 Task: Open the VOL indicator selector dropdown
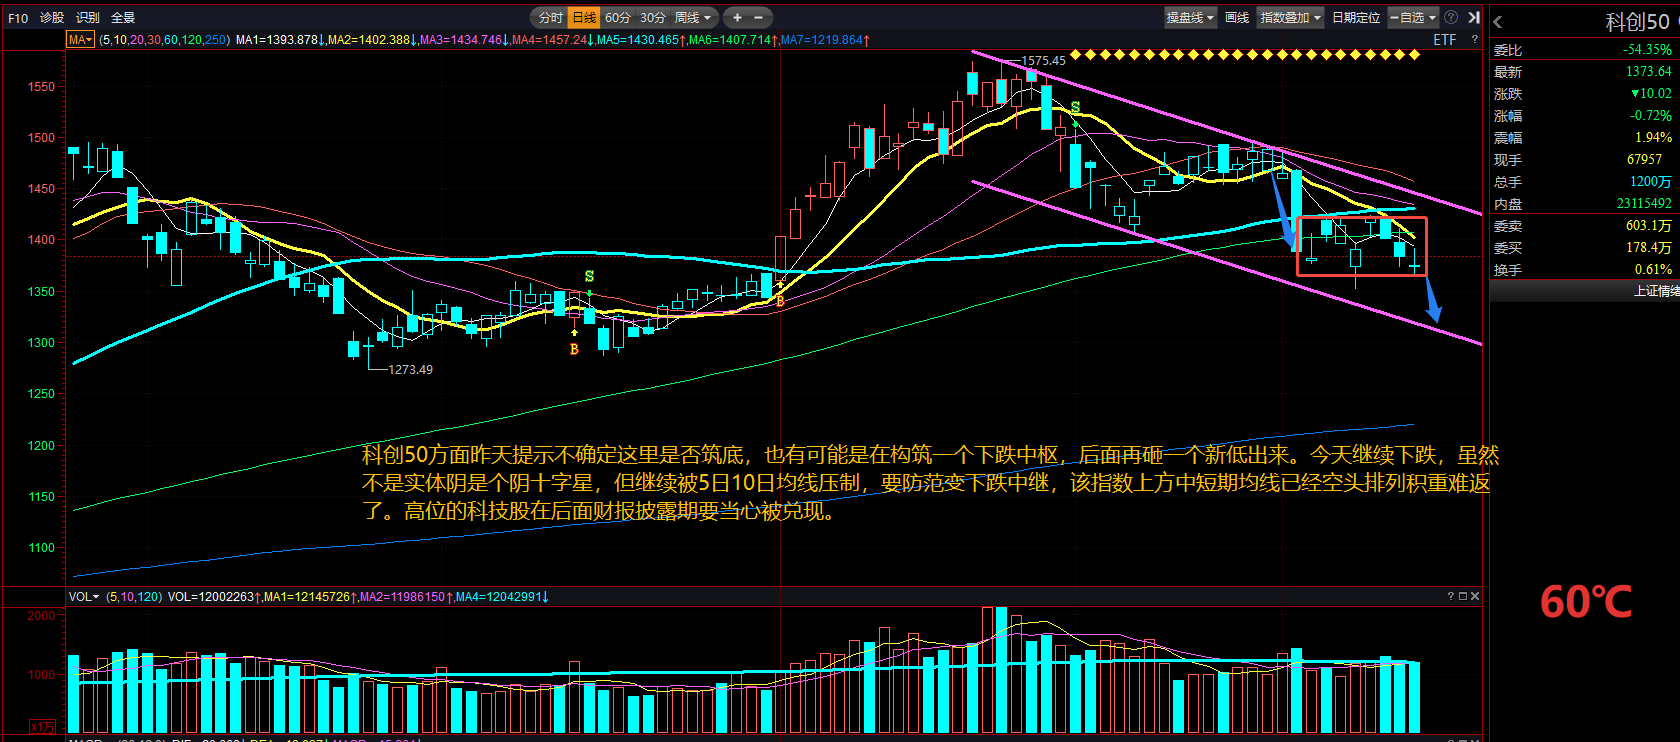tap(84, 597)
